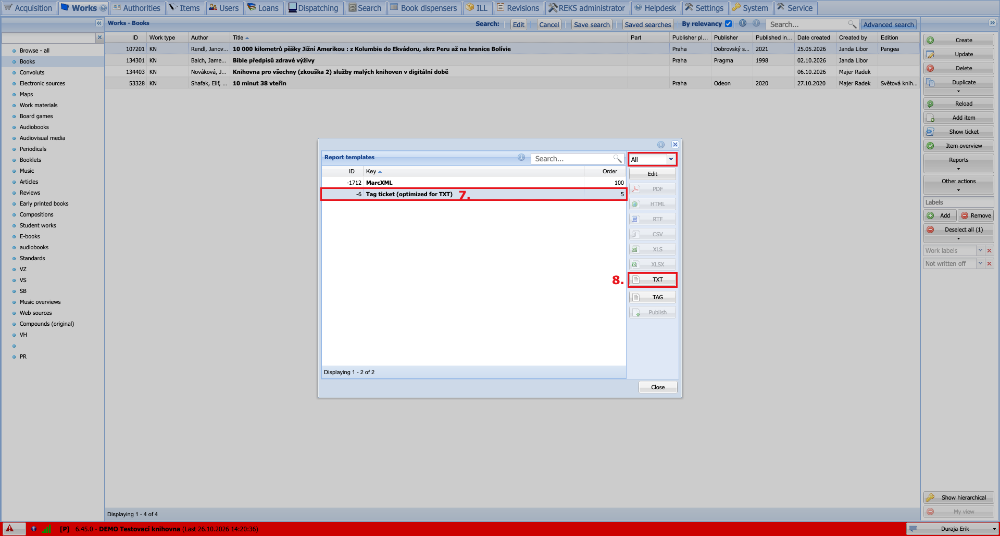Image resolution: width=1000 pixels, height=536 pixels.
Task: Click the Update button in right panel
Action: click(x=959, y=54)
